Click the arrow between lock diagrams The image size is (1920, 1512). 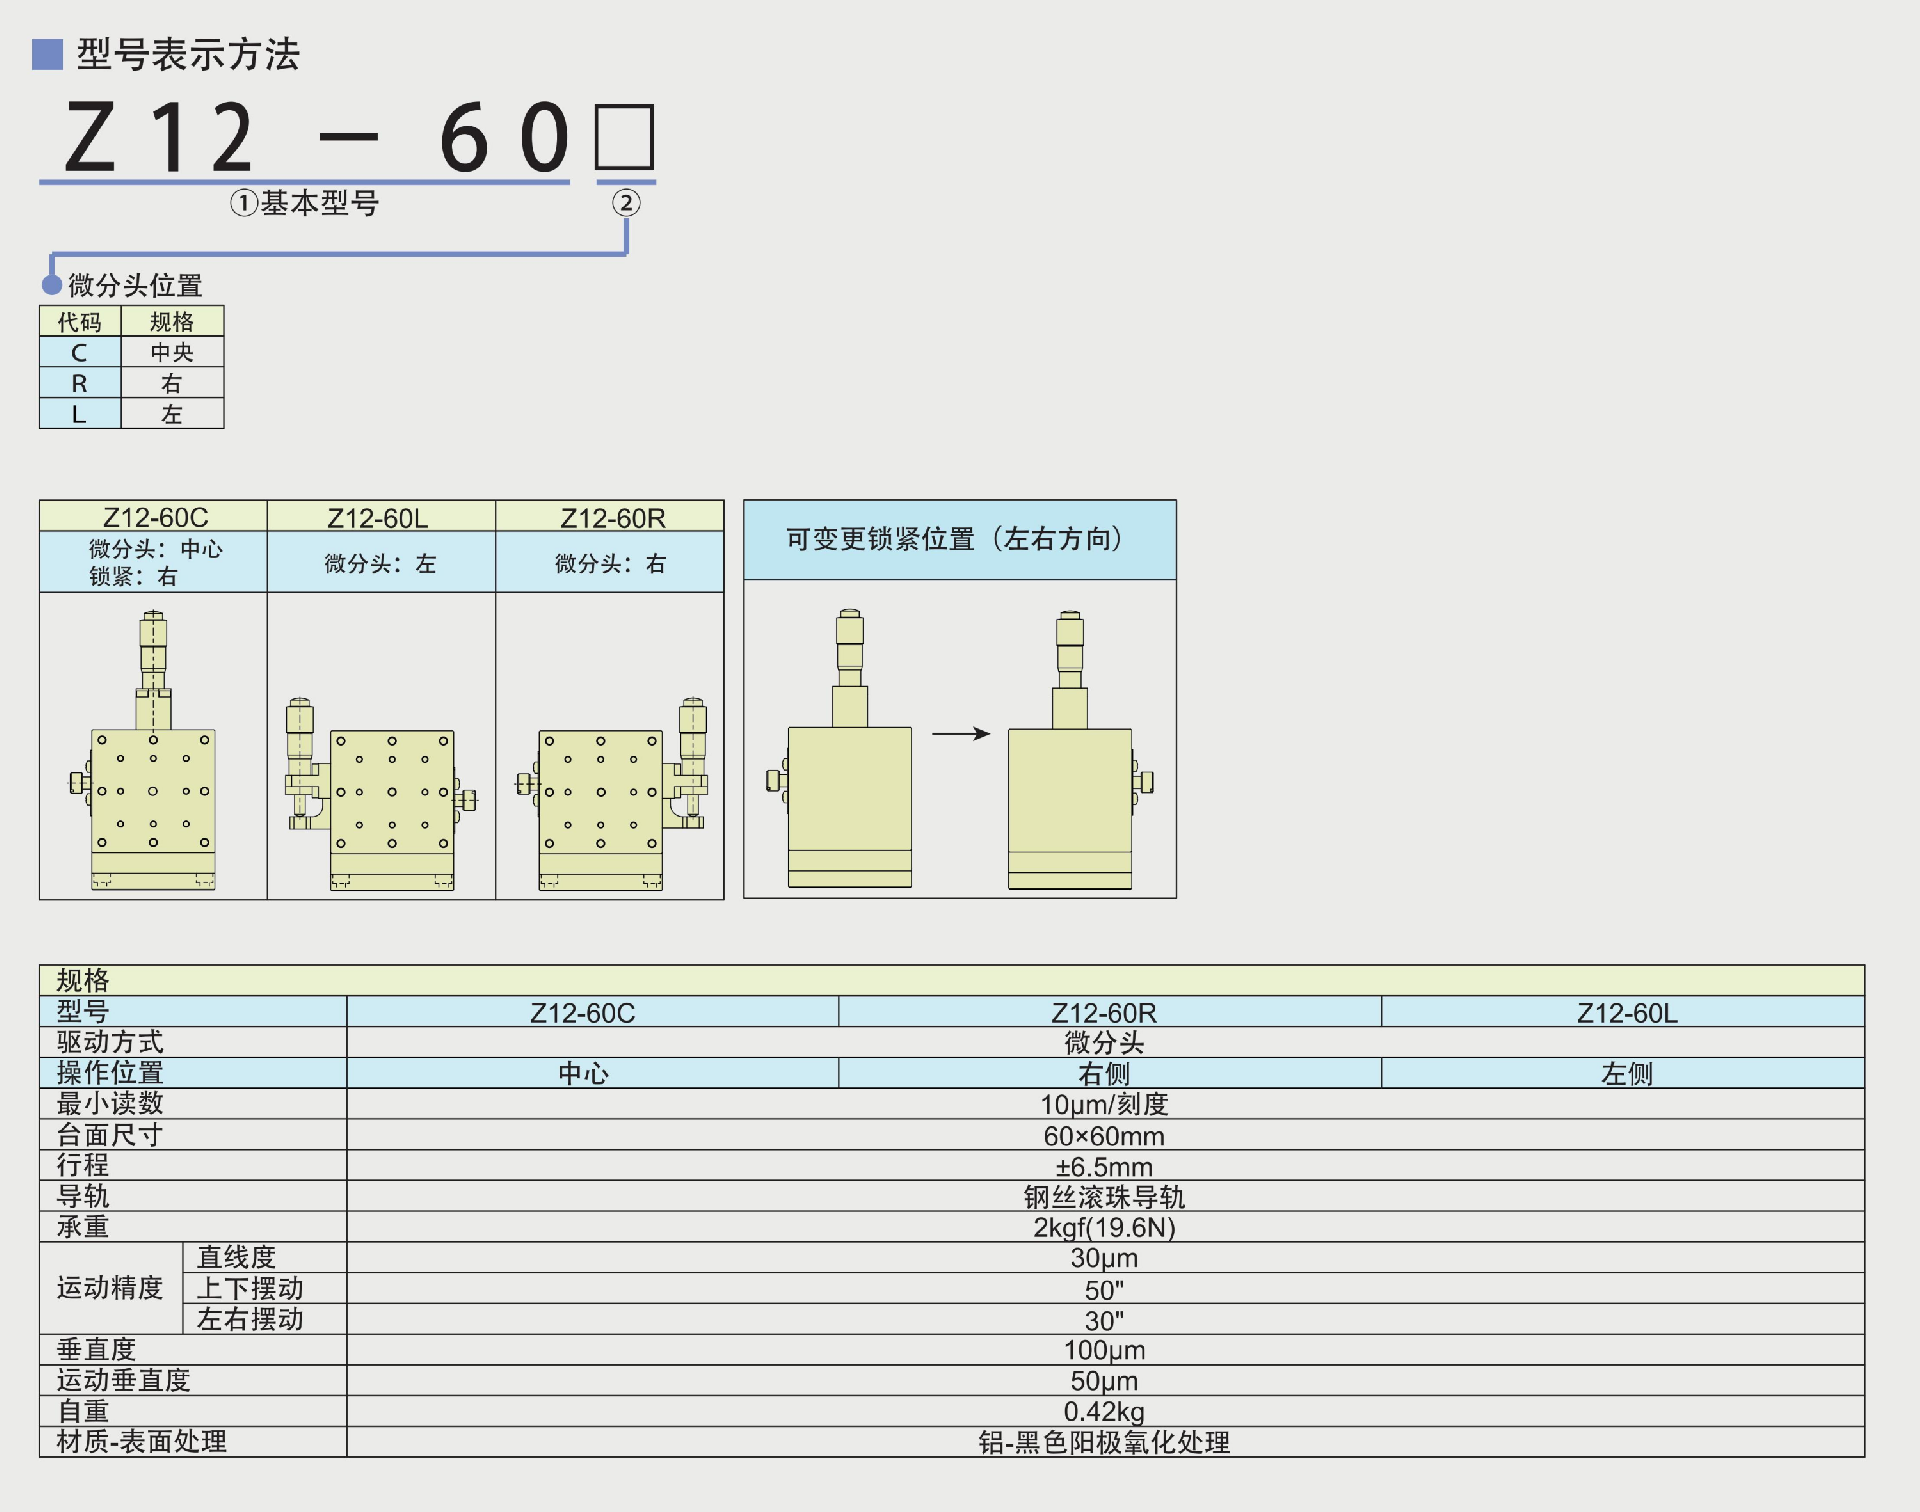pyautogui.click(x=960, y=734)
